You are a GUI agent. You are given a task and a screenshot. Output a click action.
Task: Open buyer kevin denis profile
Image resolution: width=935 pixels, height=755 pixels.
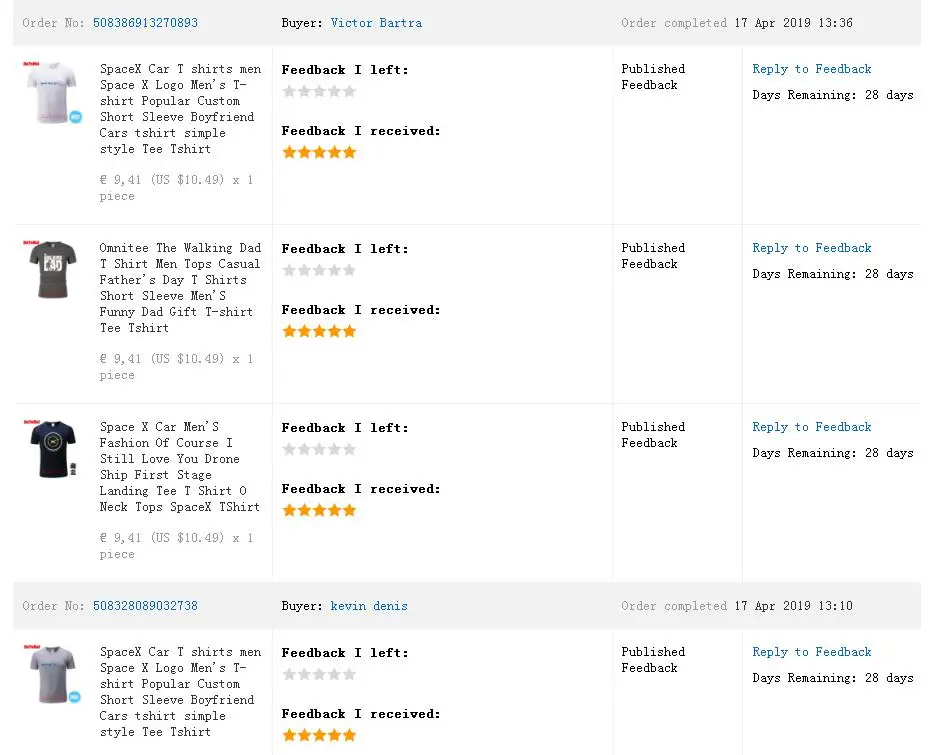tap(369, 606)
